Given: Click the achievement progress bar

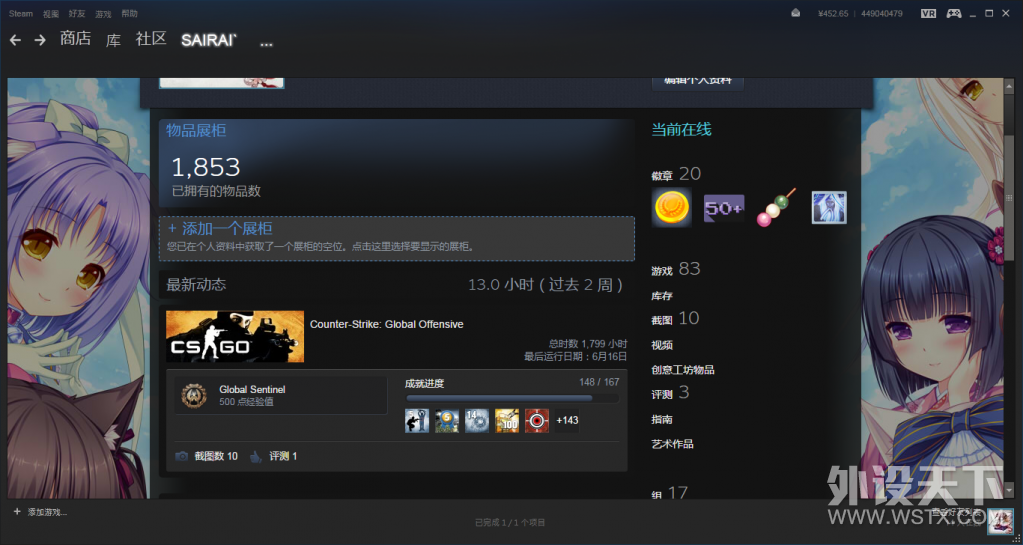Looking at the screenshot, I should pyautogui.click(x=512, y=398).
